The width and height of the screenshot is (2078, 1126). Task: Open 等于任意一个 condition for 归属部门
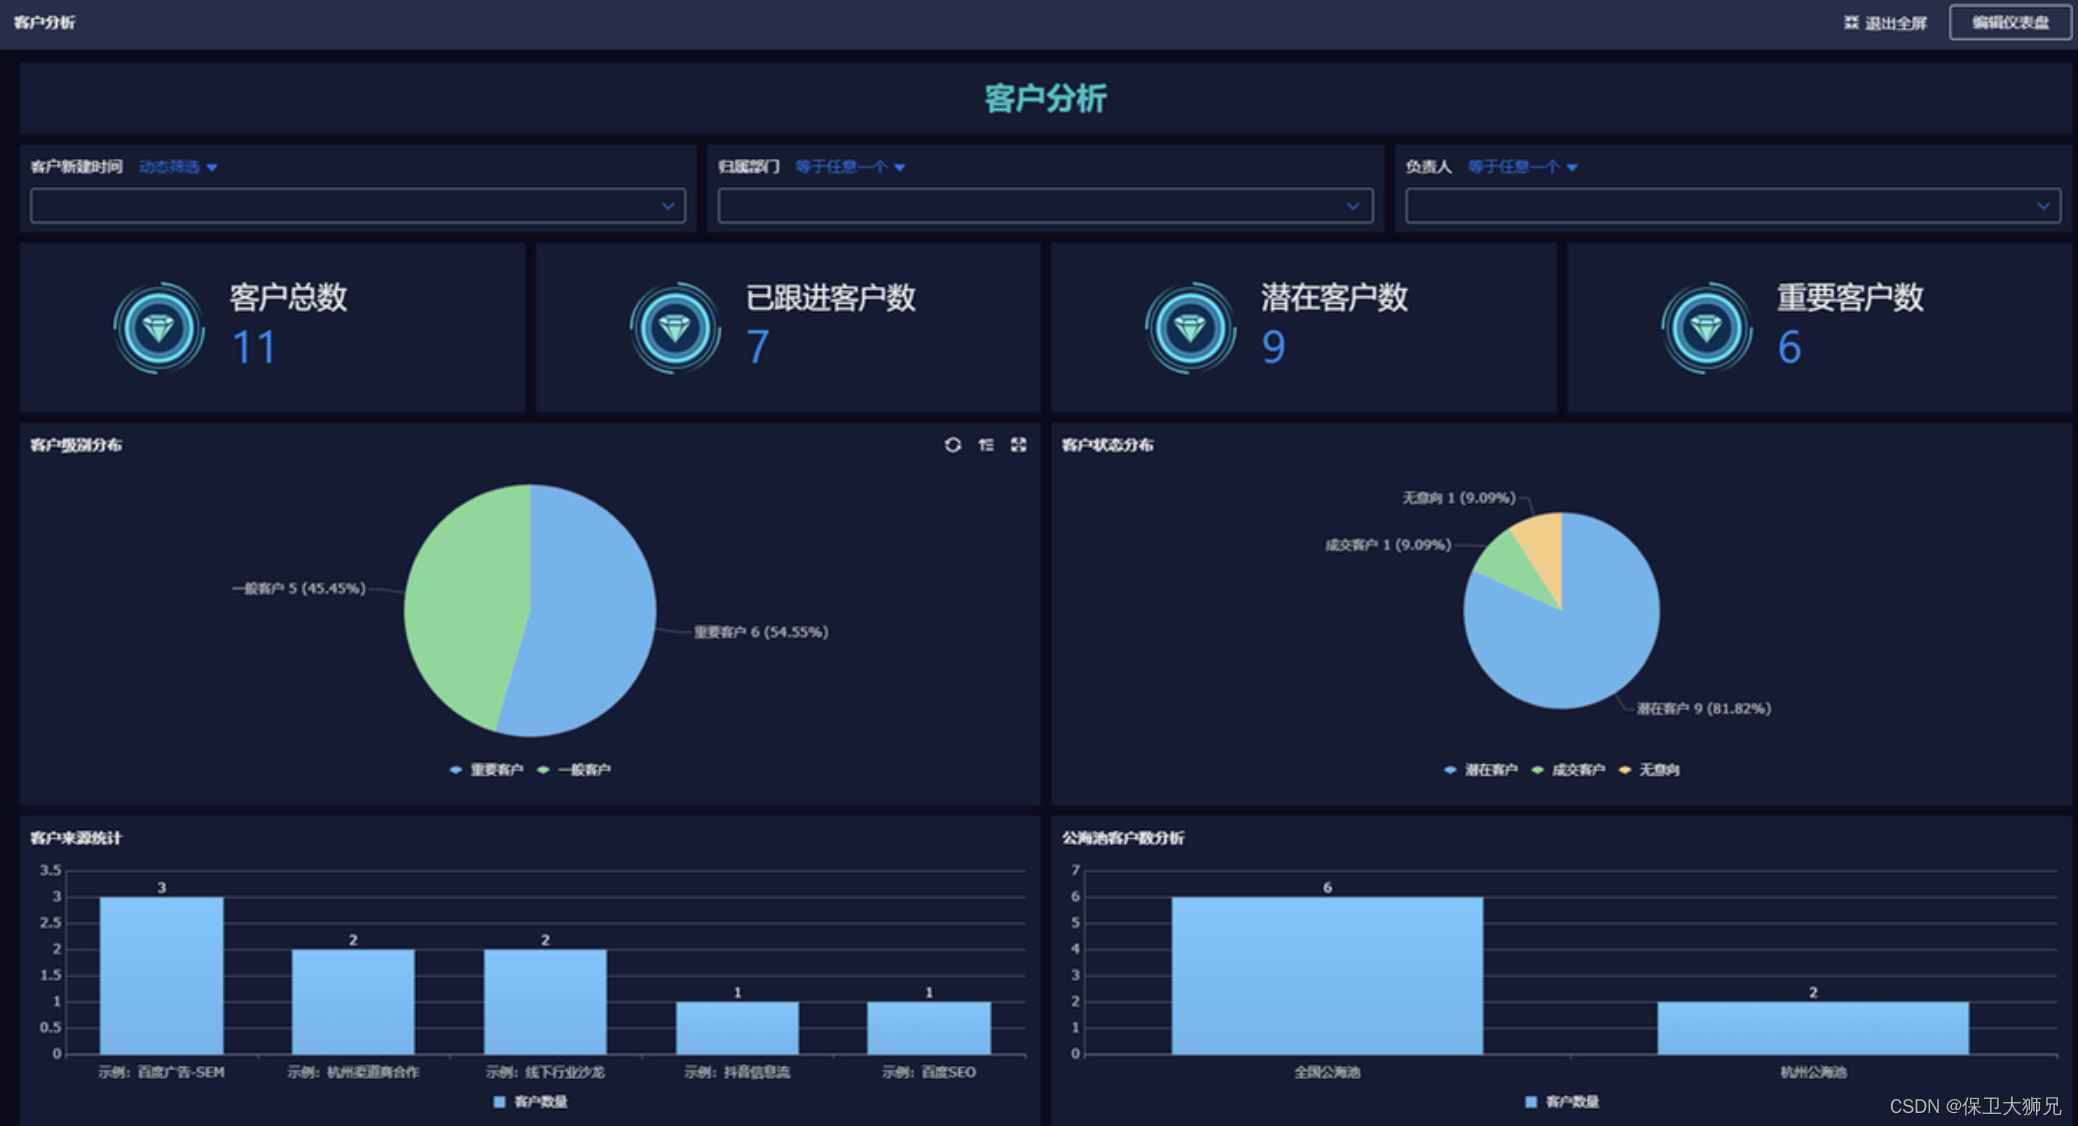(850, 167)
